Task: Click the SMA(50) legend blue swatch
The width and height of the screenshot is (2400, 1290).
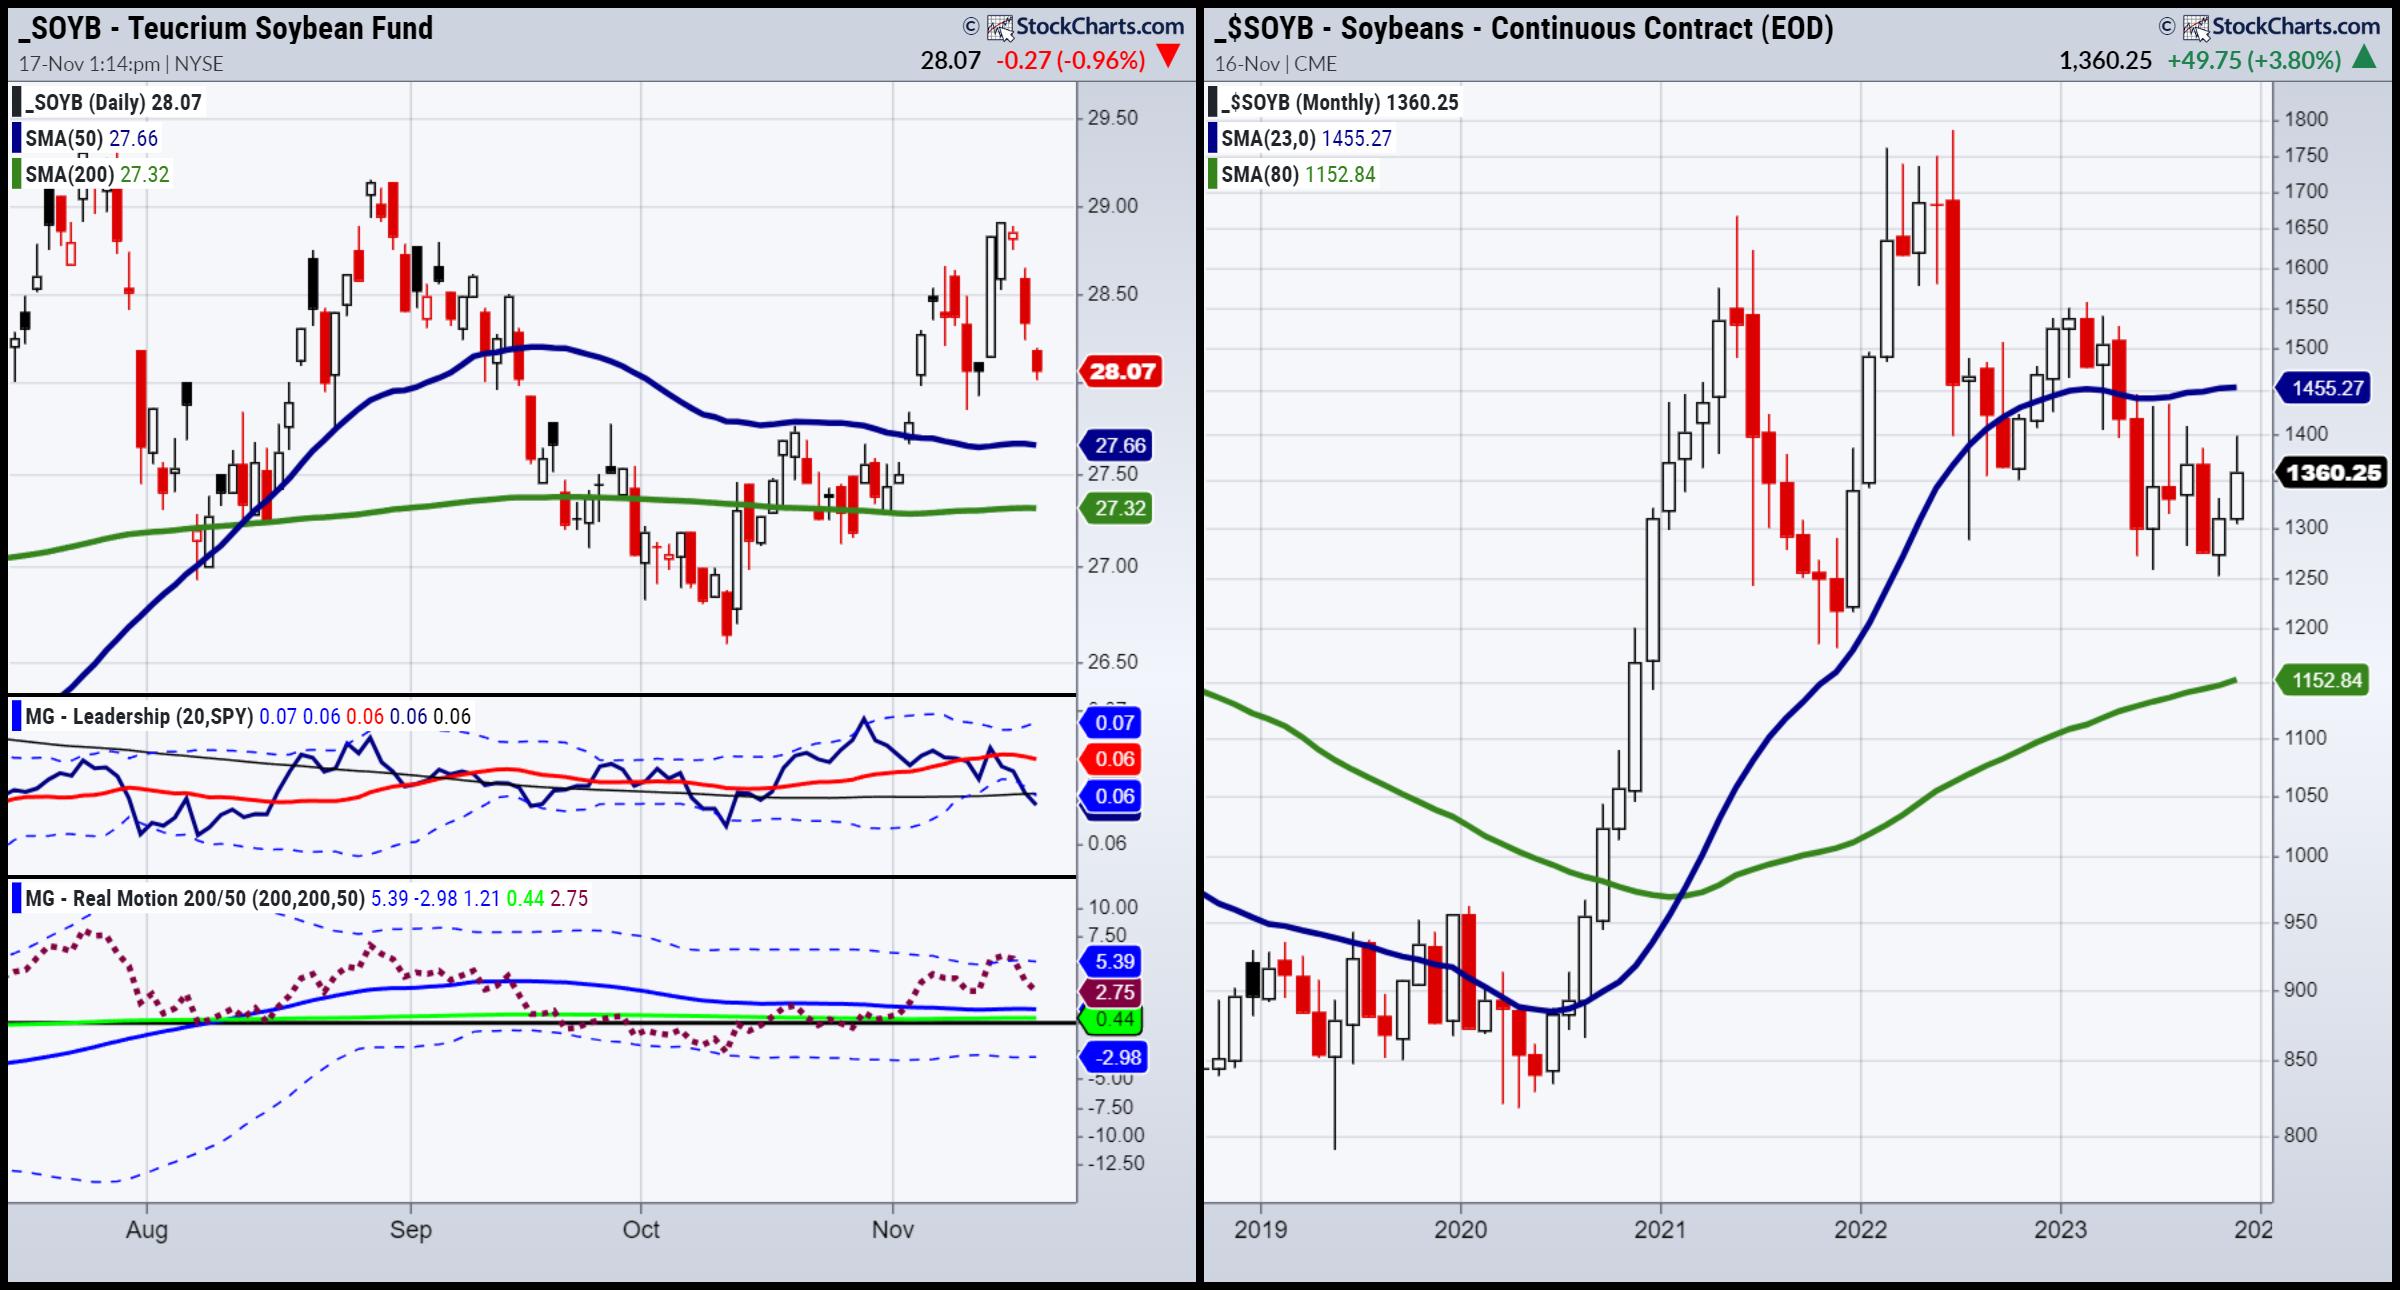Action: [x=16, y=138]
